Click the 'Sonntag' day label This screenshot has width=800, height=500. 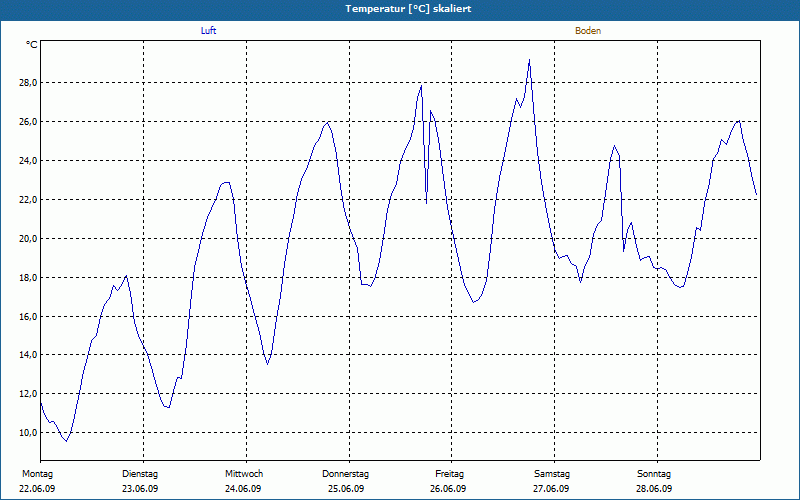click(654, 474)
